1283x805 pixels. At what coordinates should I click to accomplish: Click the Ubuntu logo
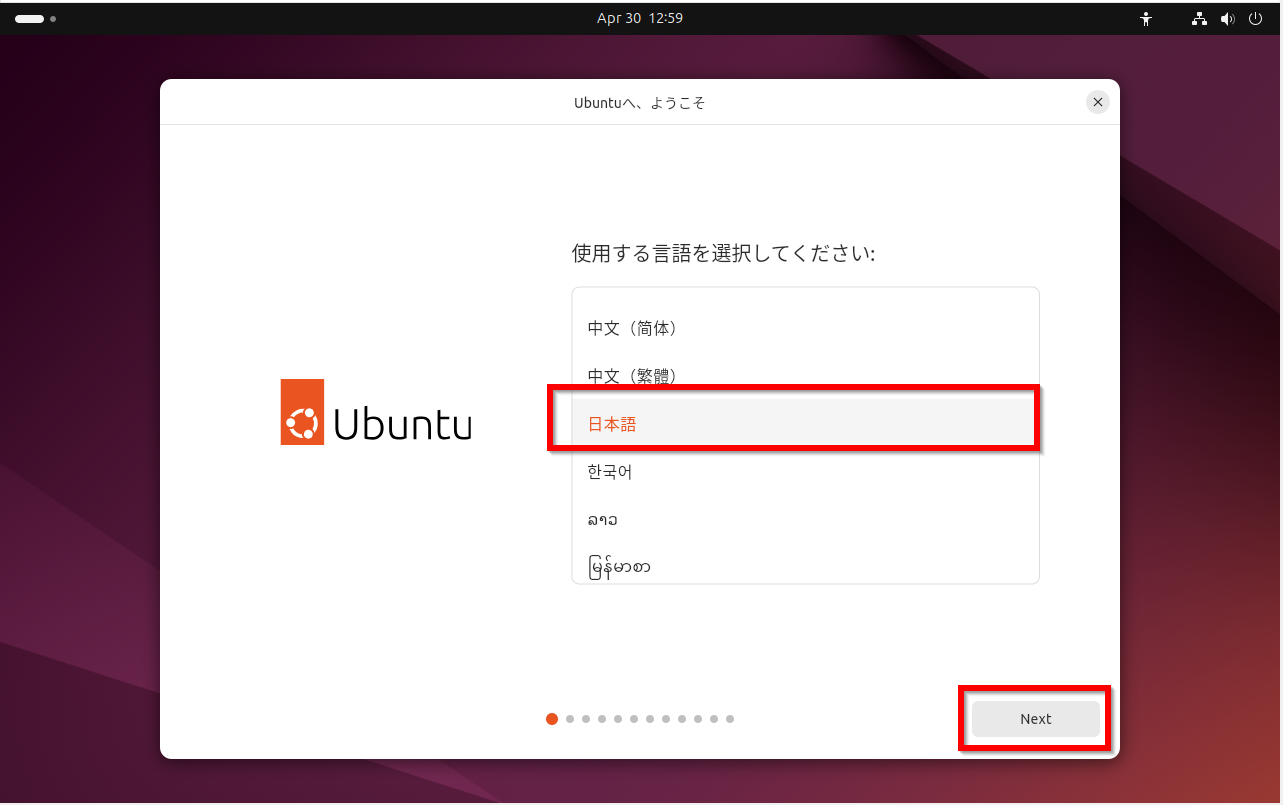(376, 412)
